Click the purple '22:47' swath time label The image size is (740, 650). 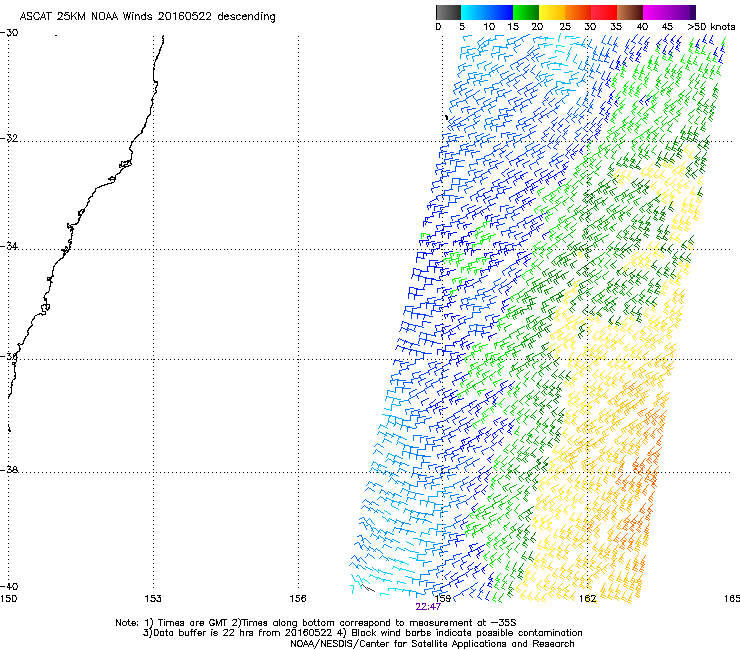tap(428, 607)
